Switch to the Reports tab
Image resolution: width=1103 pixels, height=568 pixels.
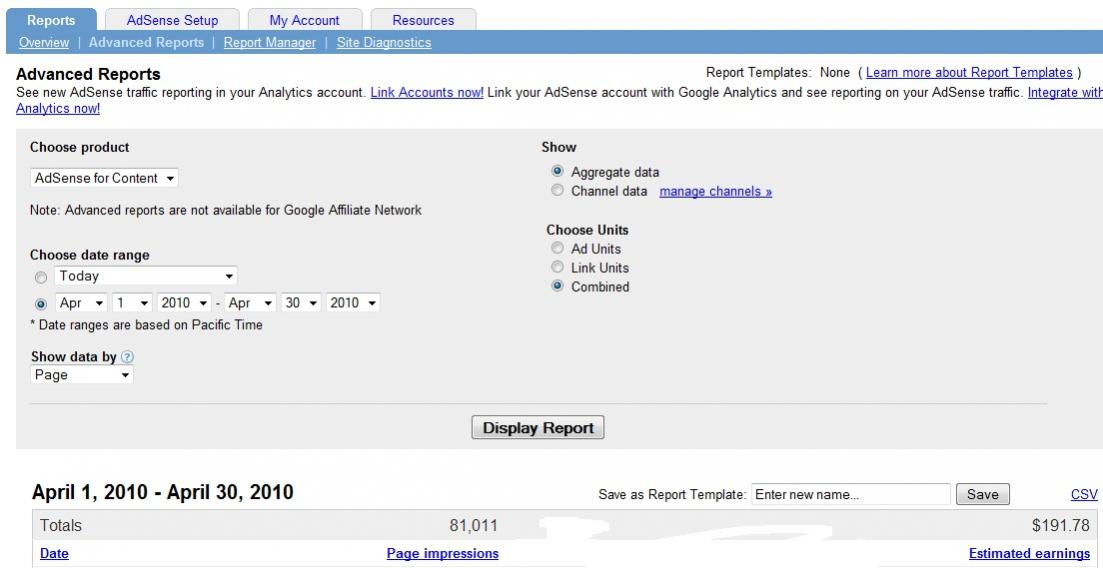click(x=51, y=20)
